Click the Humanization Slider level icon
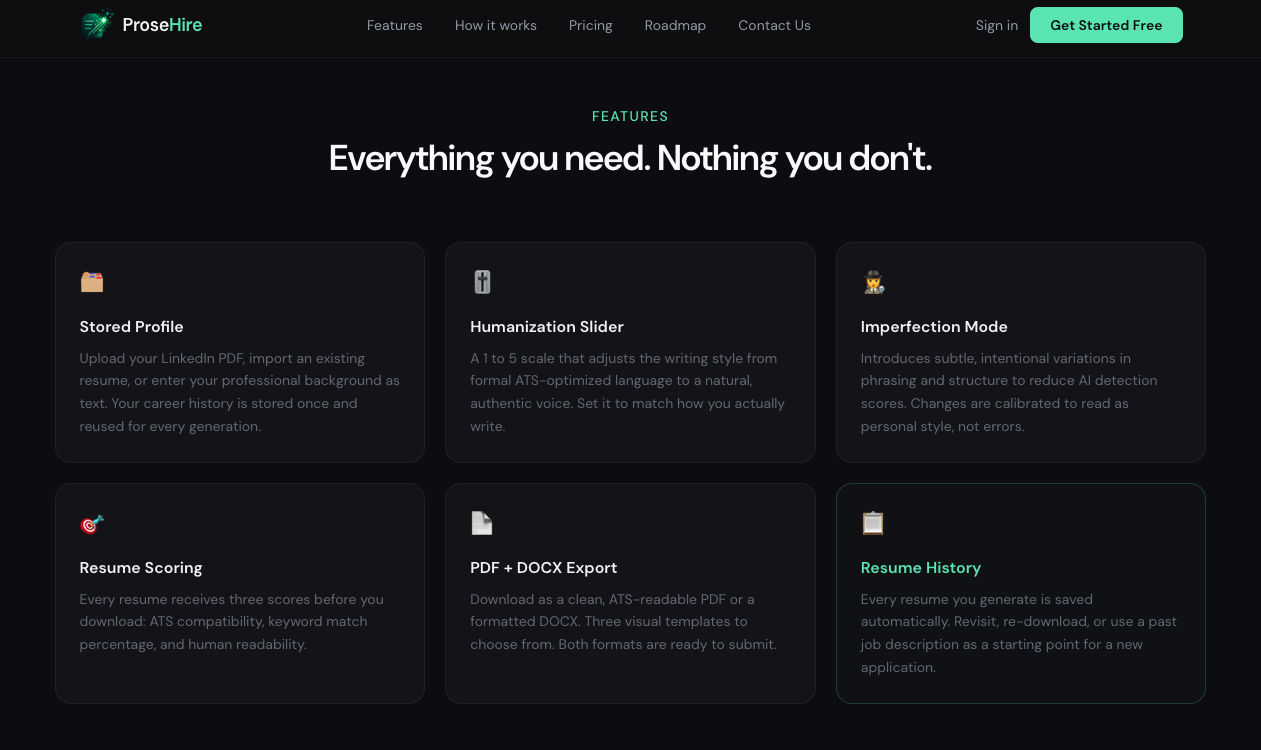 (482, 282)
